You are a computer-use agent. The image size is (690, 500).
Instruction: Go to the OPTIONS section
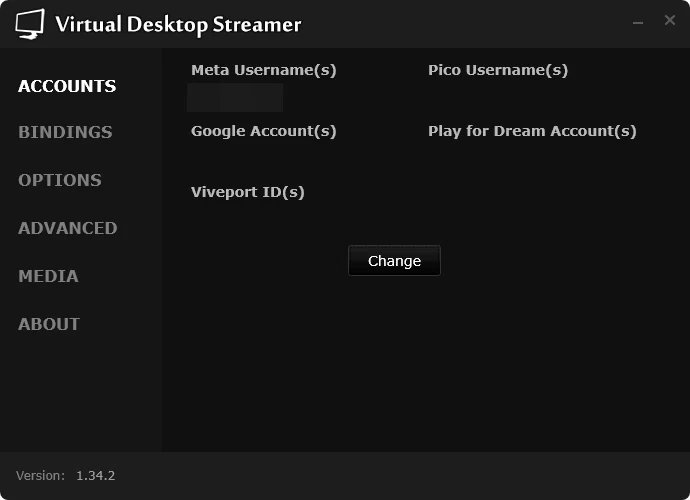tap(60, 180)
